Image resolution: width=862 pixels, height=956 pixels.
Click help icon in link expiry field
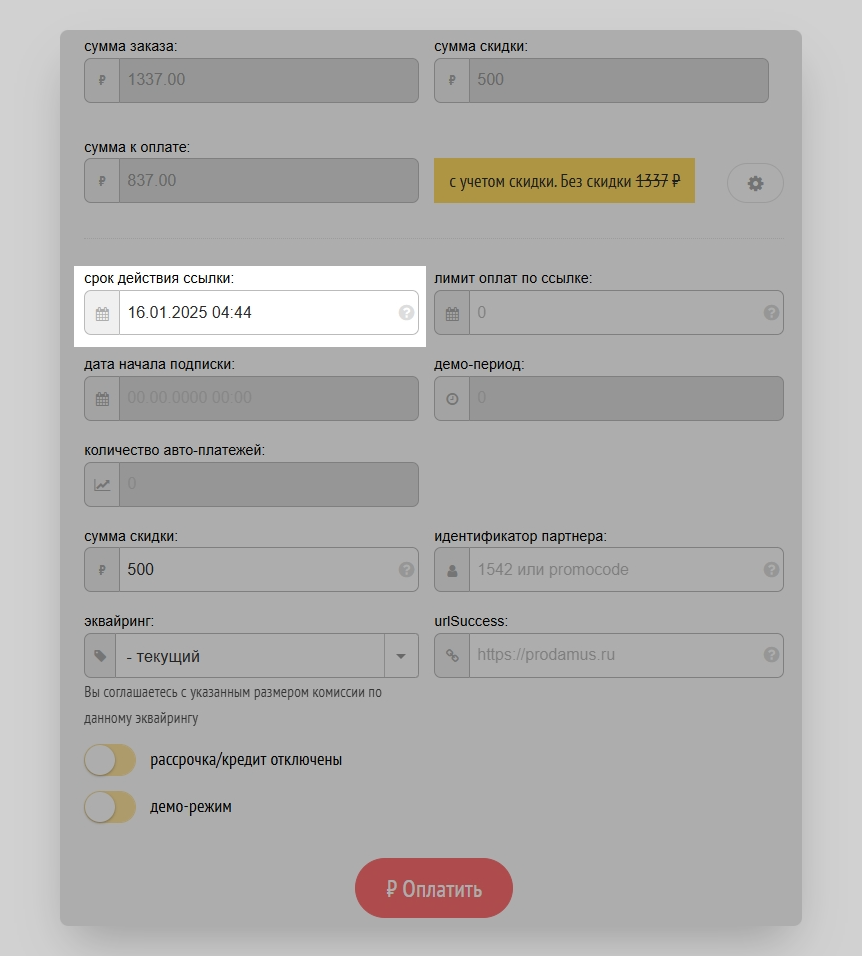406,313
